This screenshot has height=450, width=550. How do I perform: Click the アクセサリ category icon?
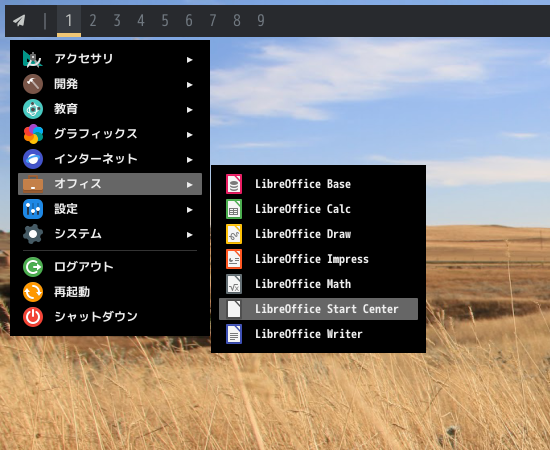click(x=33, y=59)
